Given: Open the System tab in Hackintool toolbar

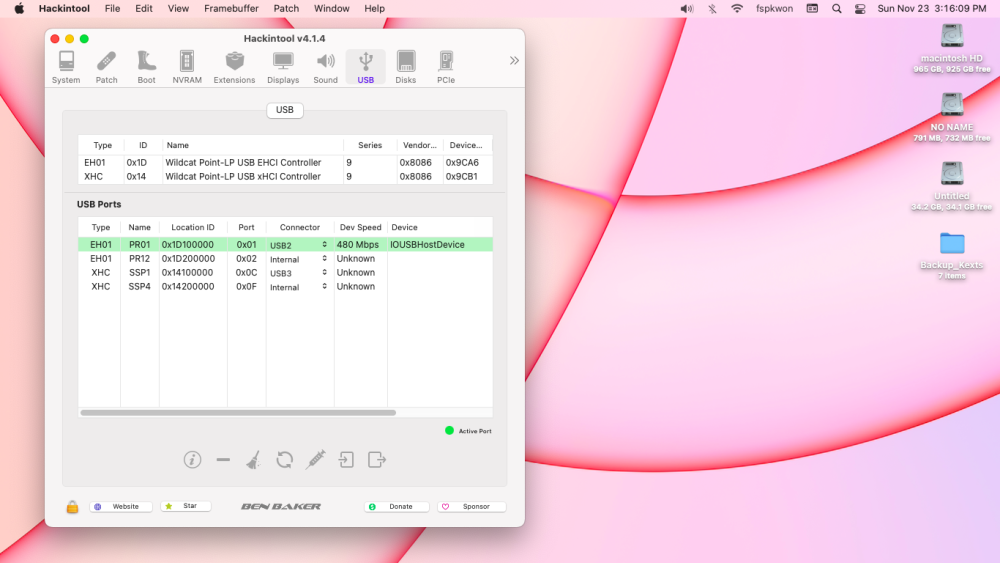Looking at the screenshot, I should pyautogui.click(x=66, y=67).
